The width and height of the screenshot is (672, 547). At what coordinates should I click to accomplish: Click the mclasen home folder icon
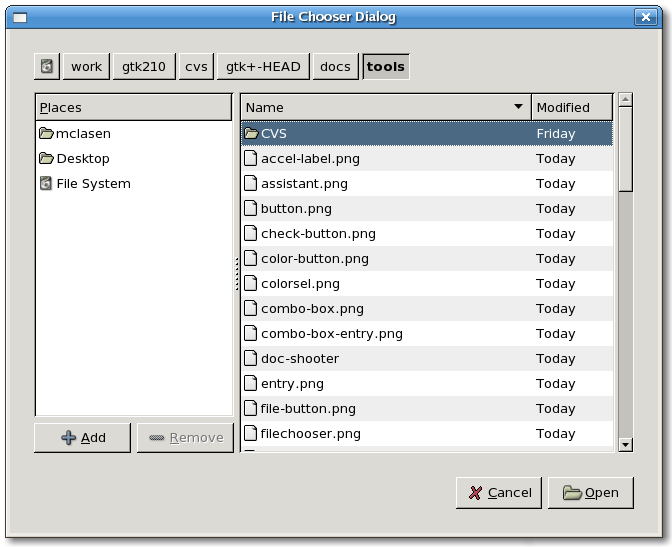click(x=46, y=134)
